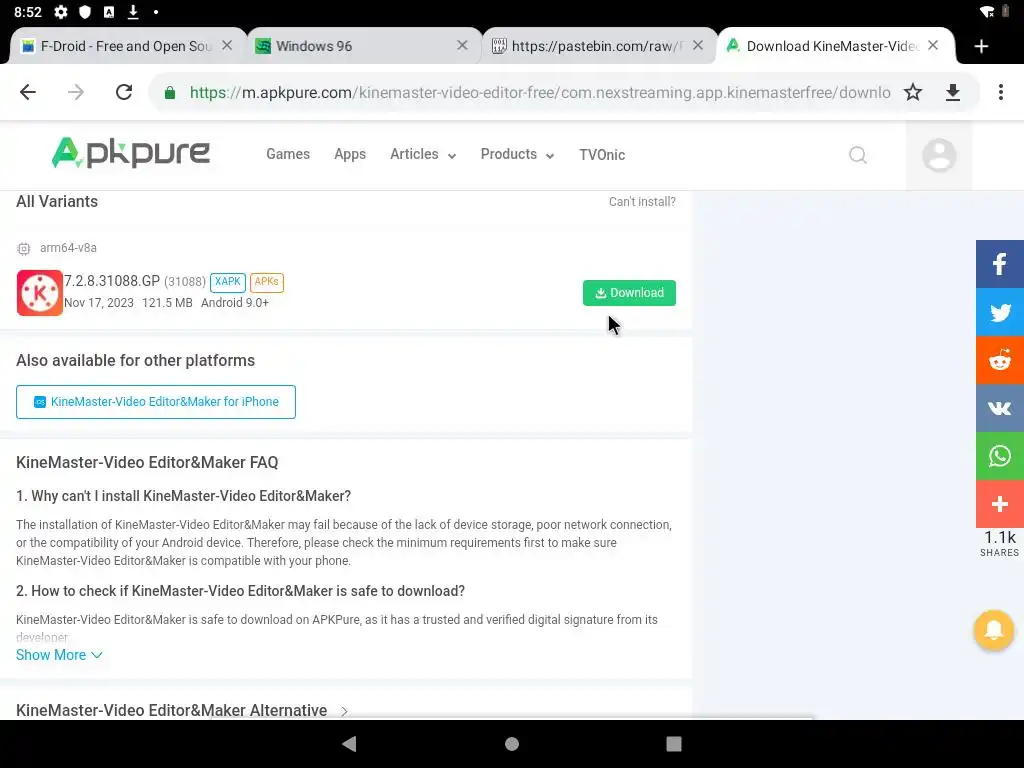The width and height of the screenshot is (1024, 768).
Task: Click the yellow notification bell
Action: [993, 630]
